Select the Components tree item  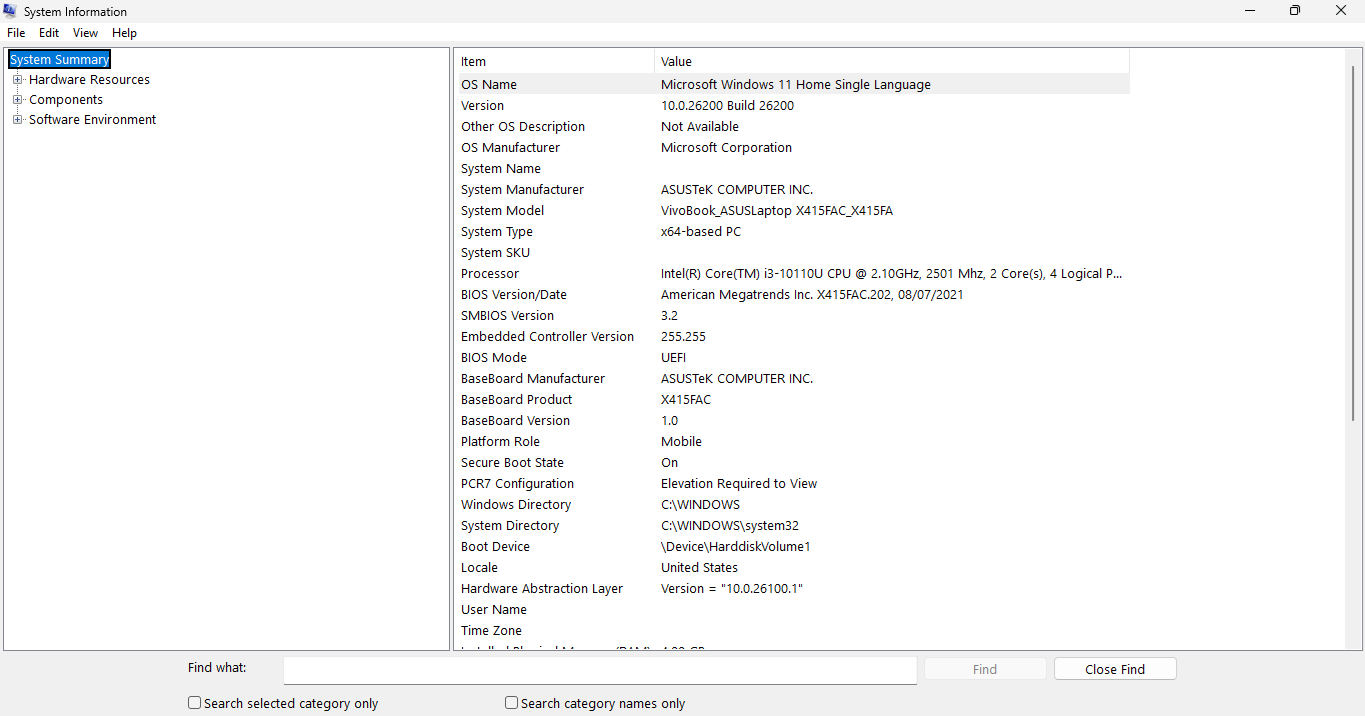pos(66,100)
